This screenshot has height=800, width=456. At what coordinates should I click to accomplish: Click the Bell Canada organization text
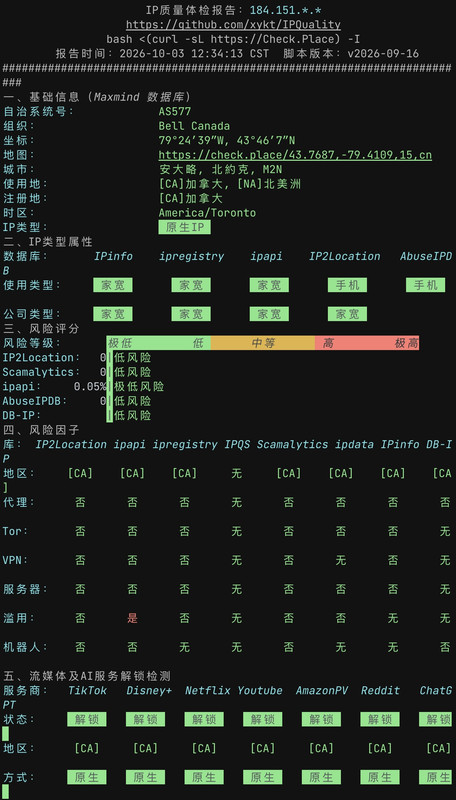[194, 126]
